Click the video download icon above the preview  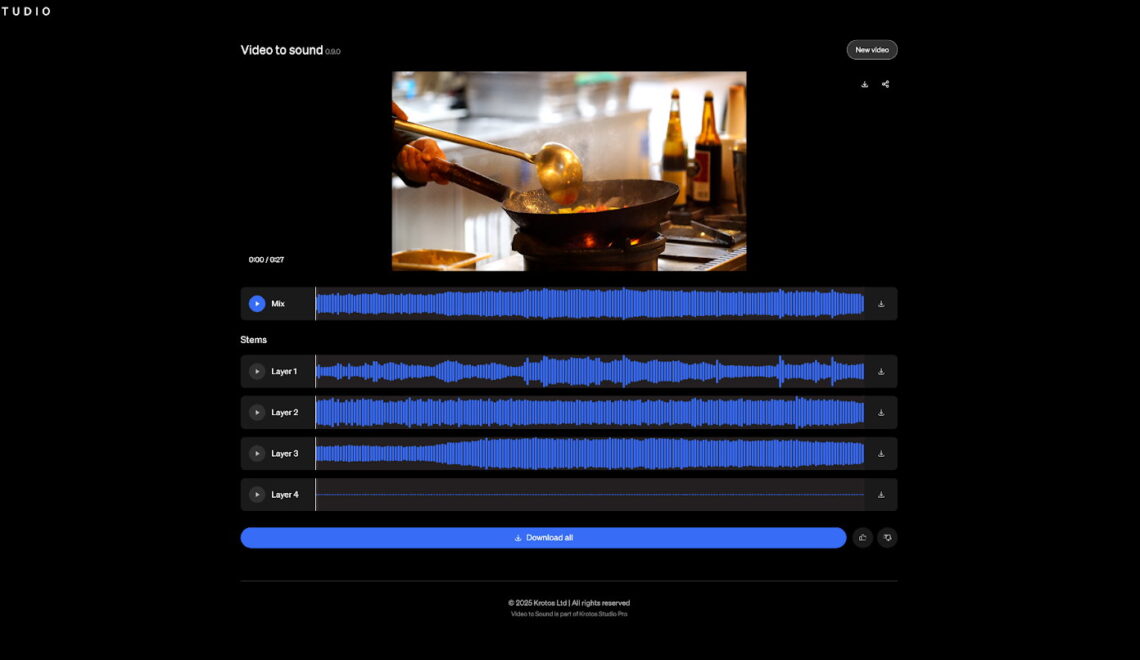click(864, 84)
